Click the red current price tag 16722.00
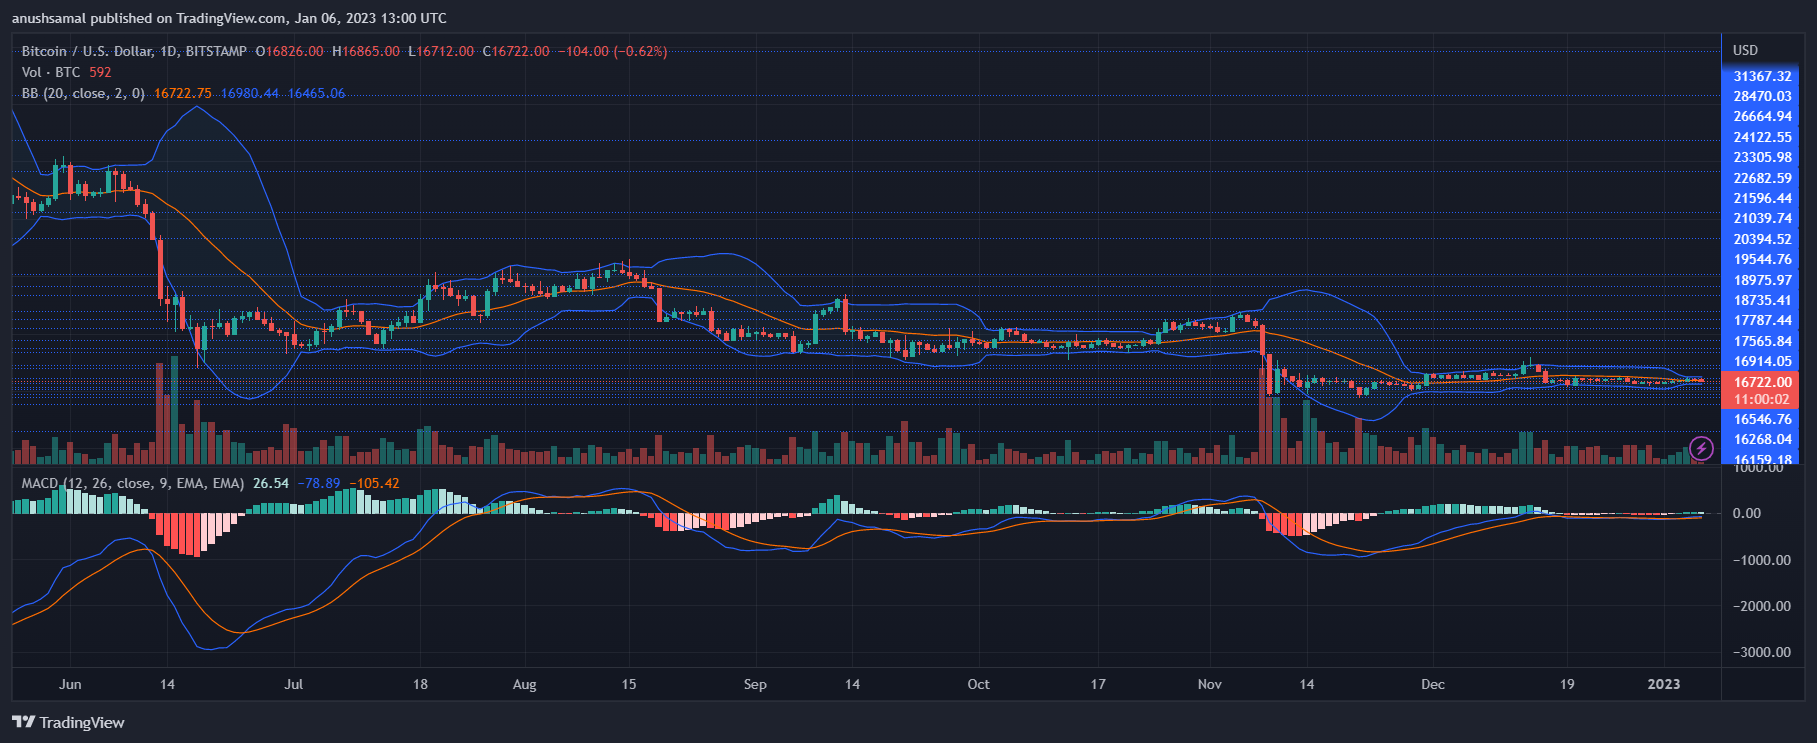Screen dimensions: 1817x743 [1762, 382]
